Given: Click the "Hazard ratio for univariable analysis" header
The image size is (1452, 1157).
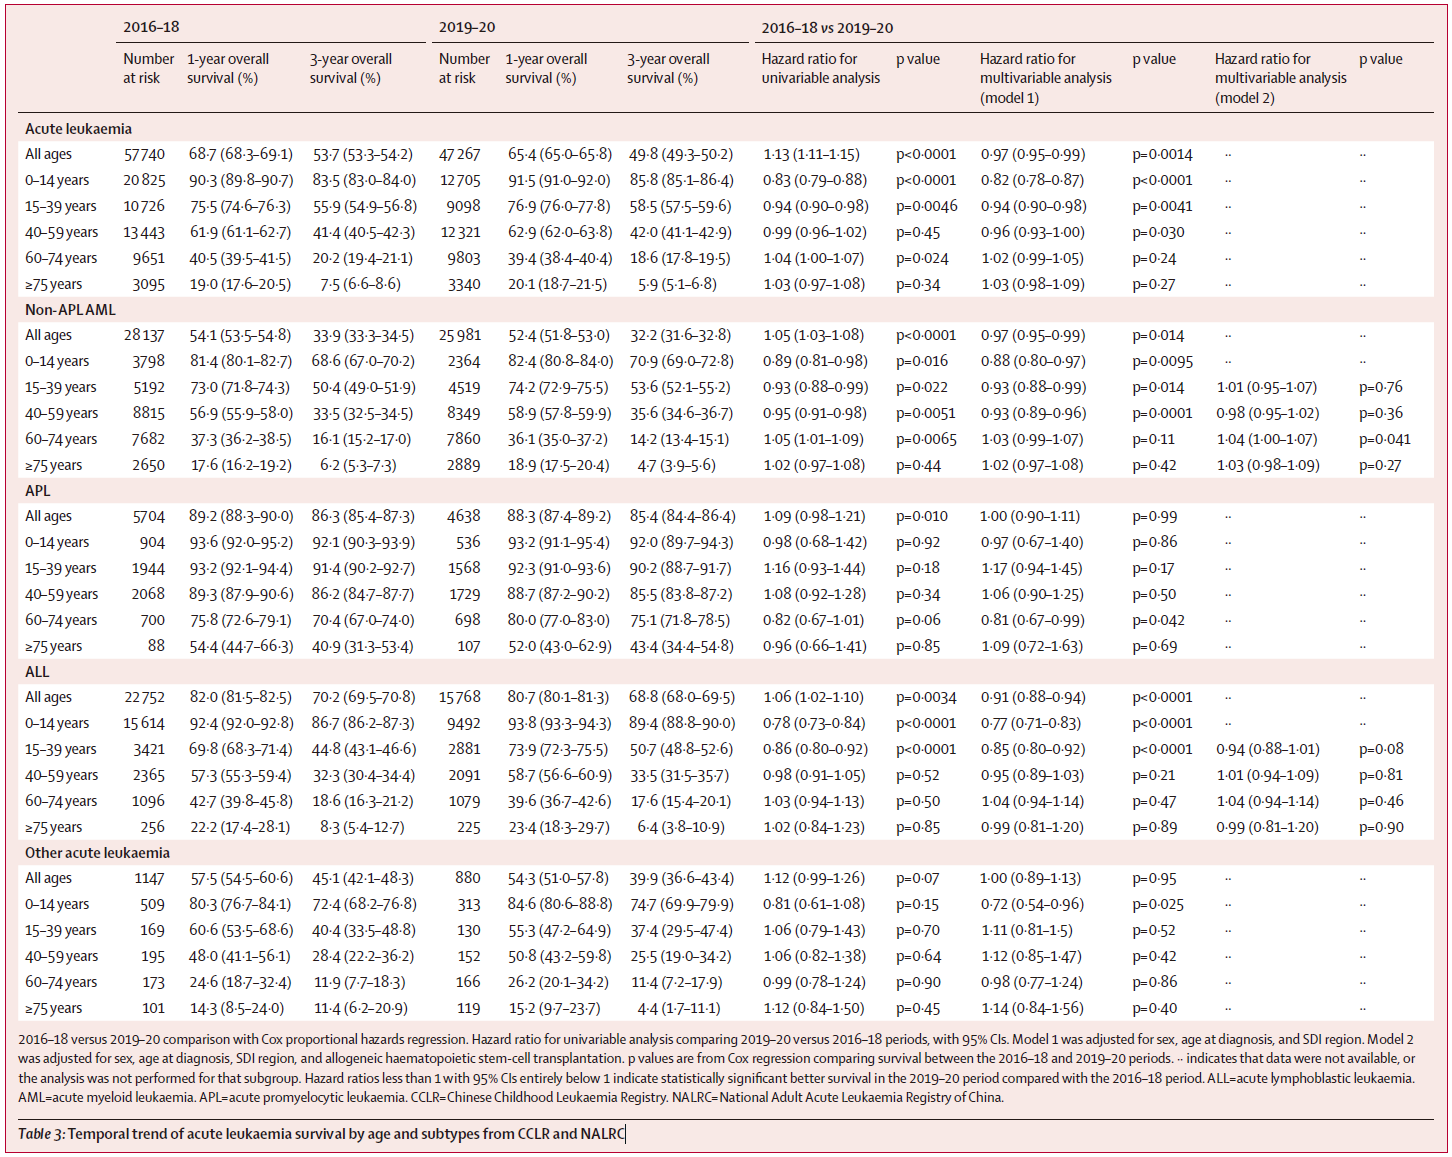Looking at the screenshot, I should coord(820,68).
